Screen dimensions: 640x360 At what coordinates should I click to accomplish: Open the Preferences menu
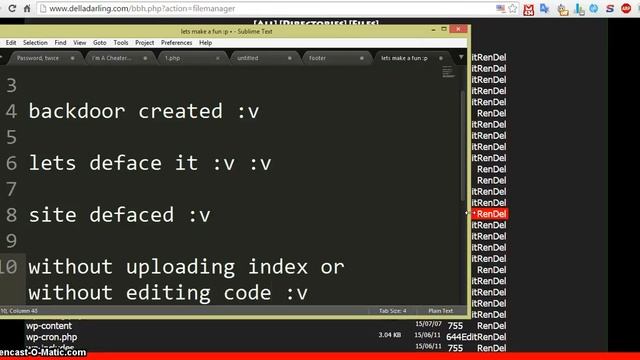176,42
